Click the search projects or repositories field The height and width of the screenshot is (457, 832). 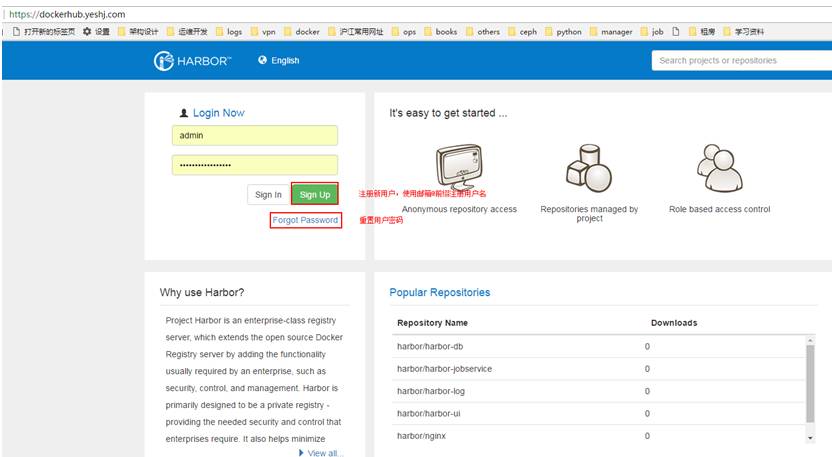click(741, 61)
